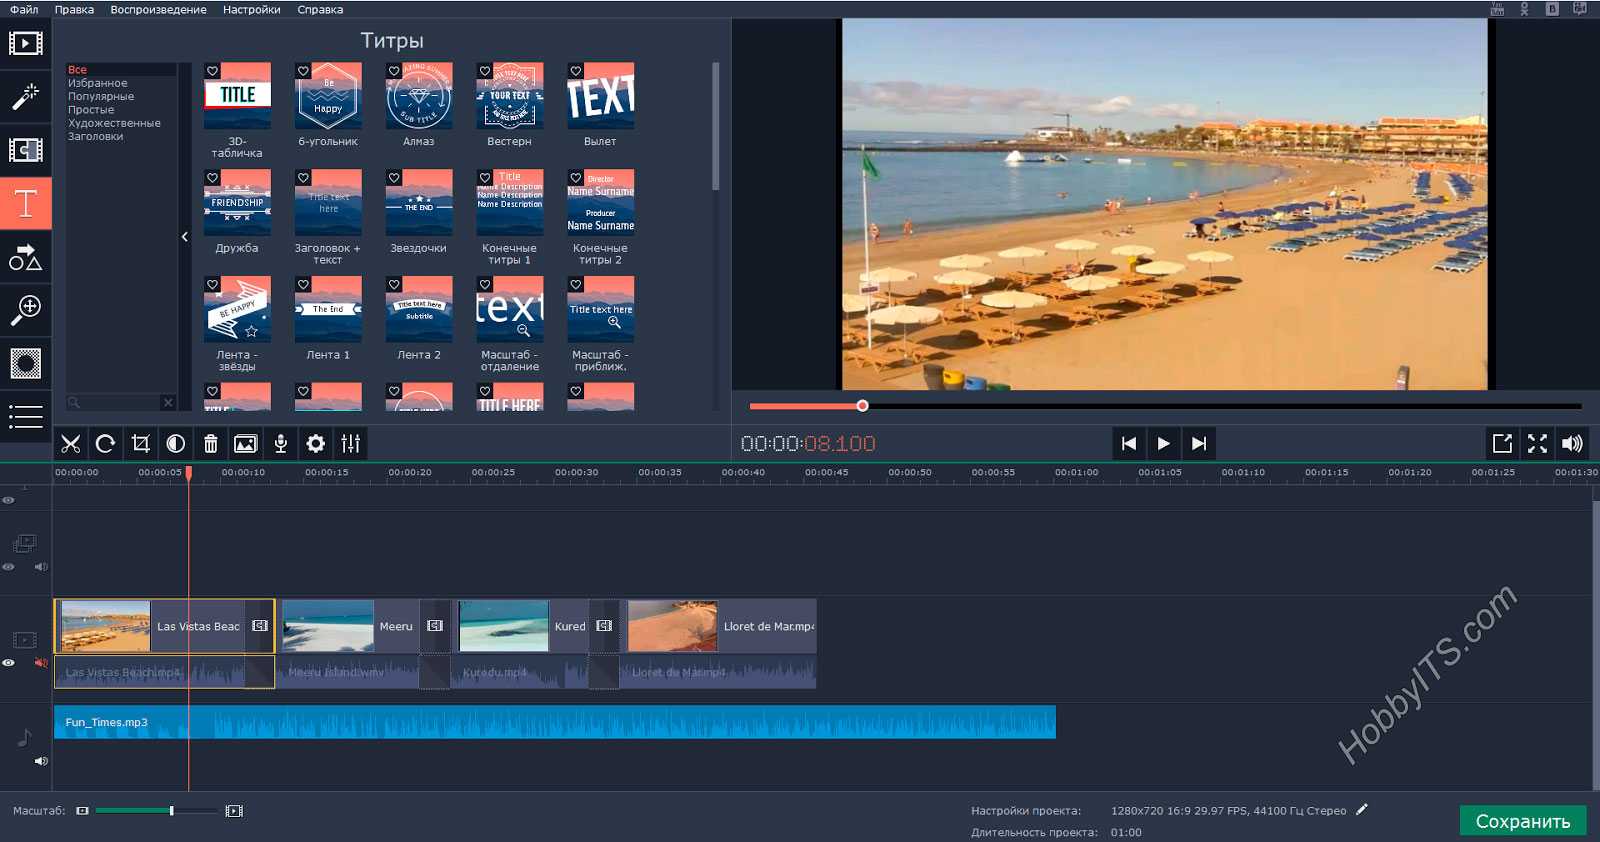Toggle favorite heart on 6-угольник title

pyautogui.click(x=303, y=71)
